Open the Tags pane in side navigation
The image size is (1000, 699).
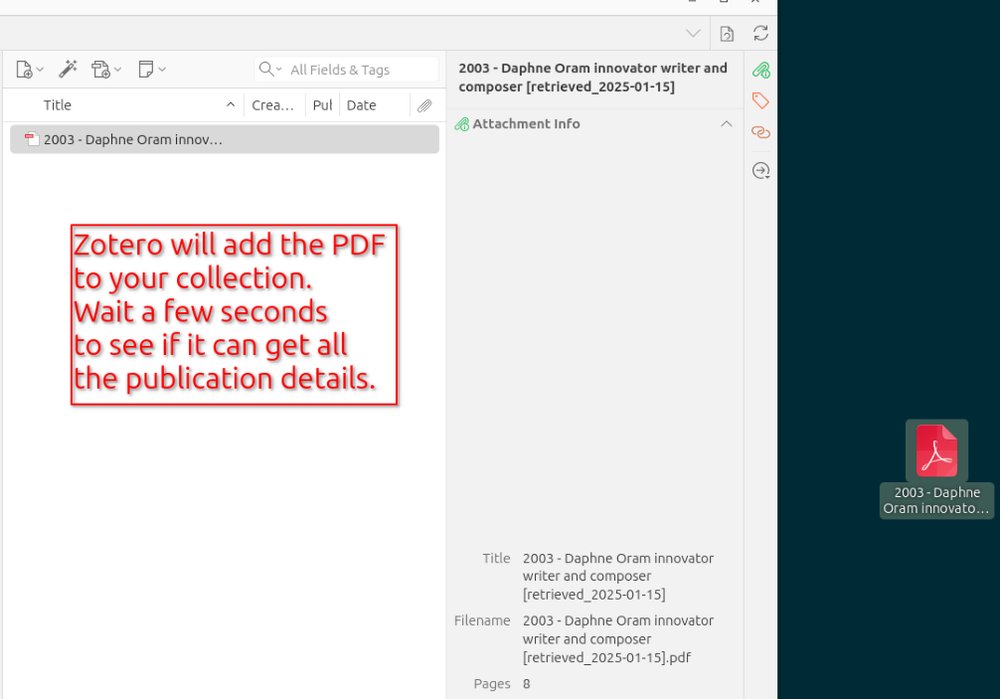pyautogui.click(x=761, y=101)
